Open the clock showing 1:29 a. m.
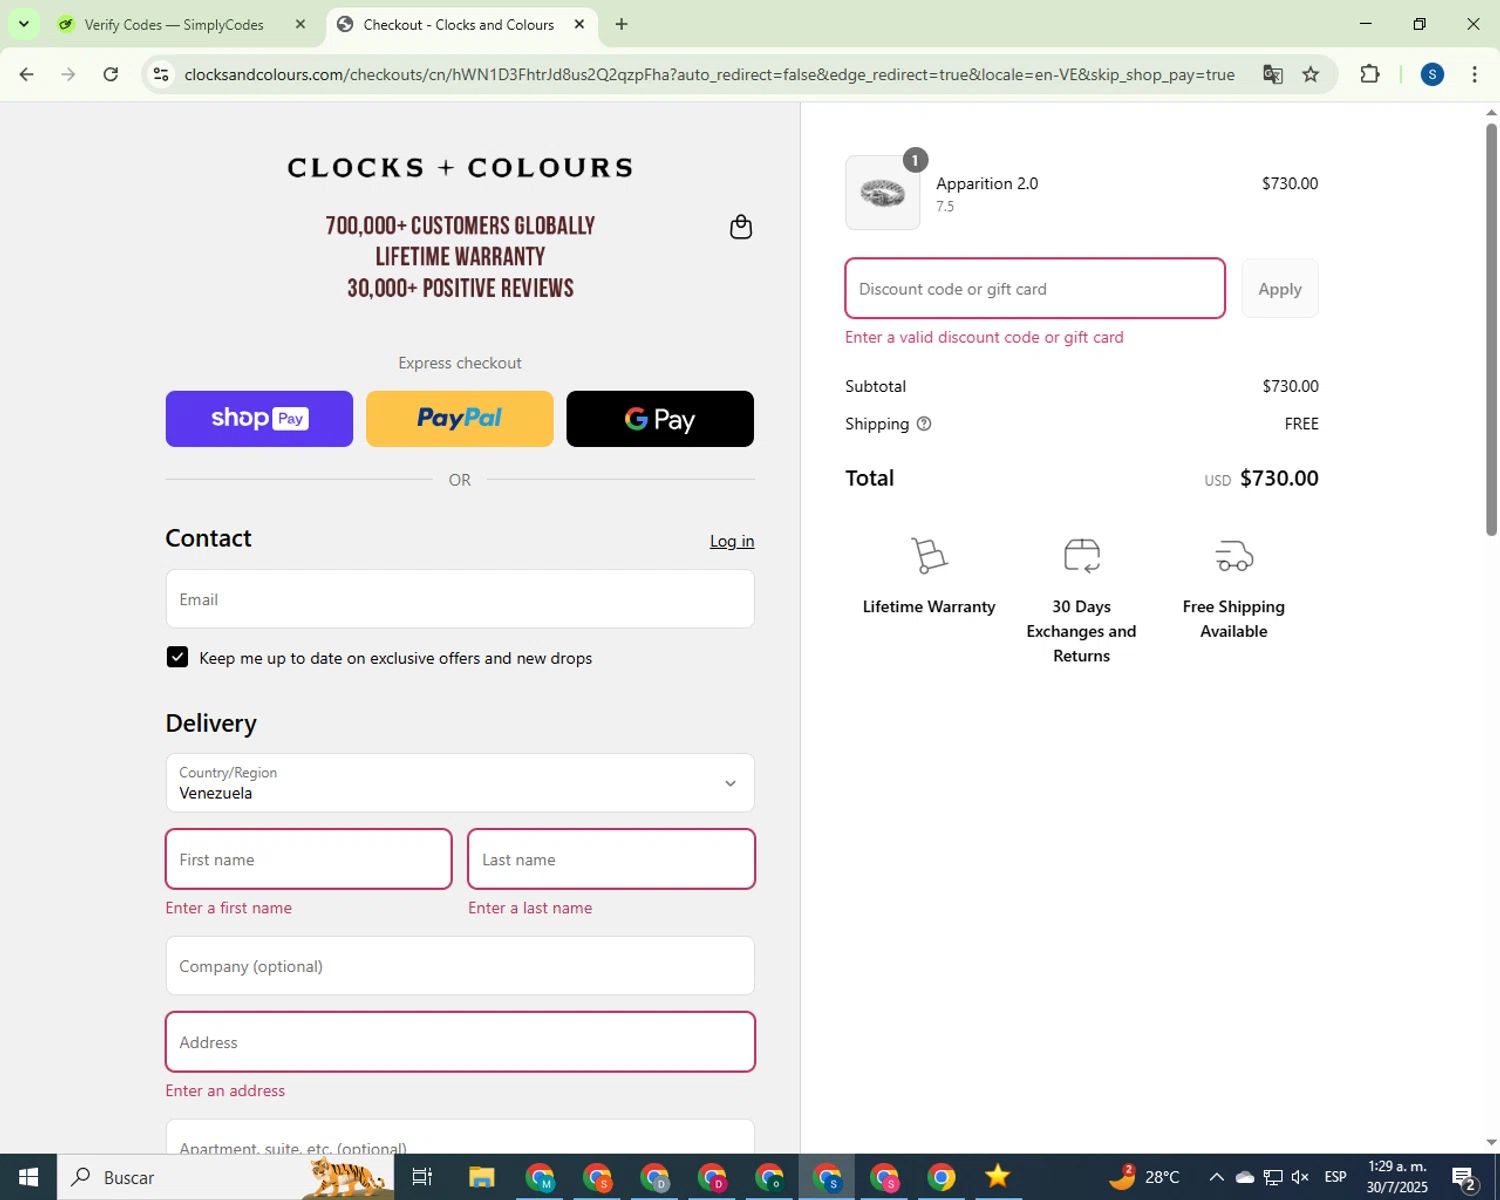Image resolution: width=1500 pixels, height=1200 pixels. click(x=1397, y=1177)
